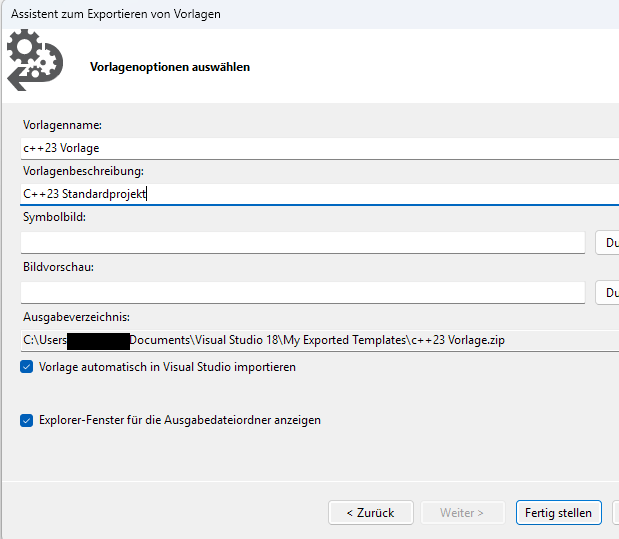Screen dimensions: 619x539
Task: Click the Symbolbild label
Action: click(55, 217)
